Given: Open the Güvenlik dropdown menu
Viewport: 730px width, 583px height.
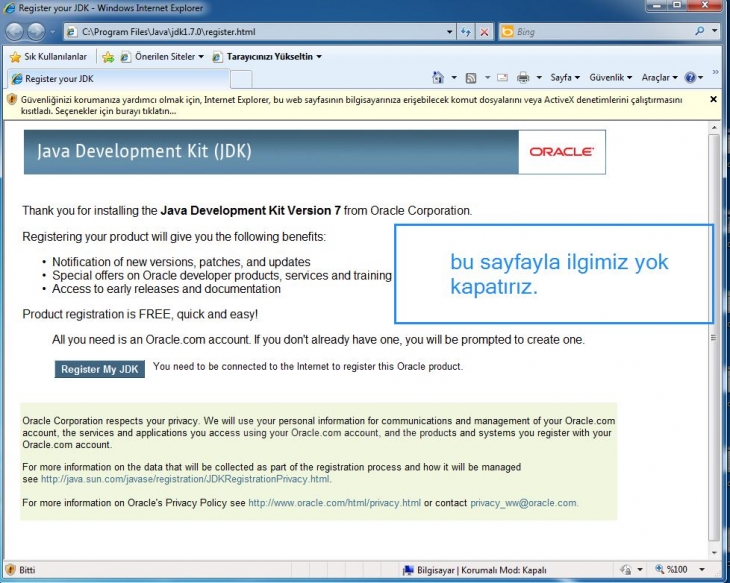Looking at the screenshot, I should [609, 77].
